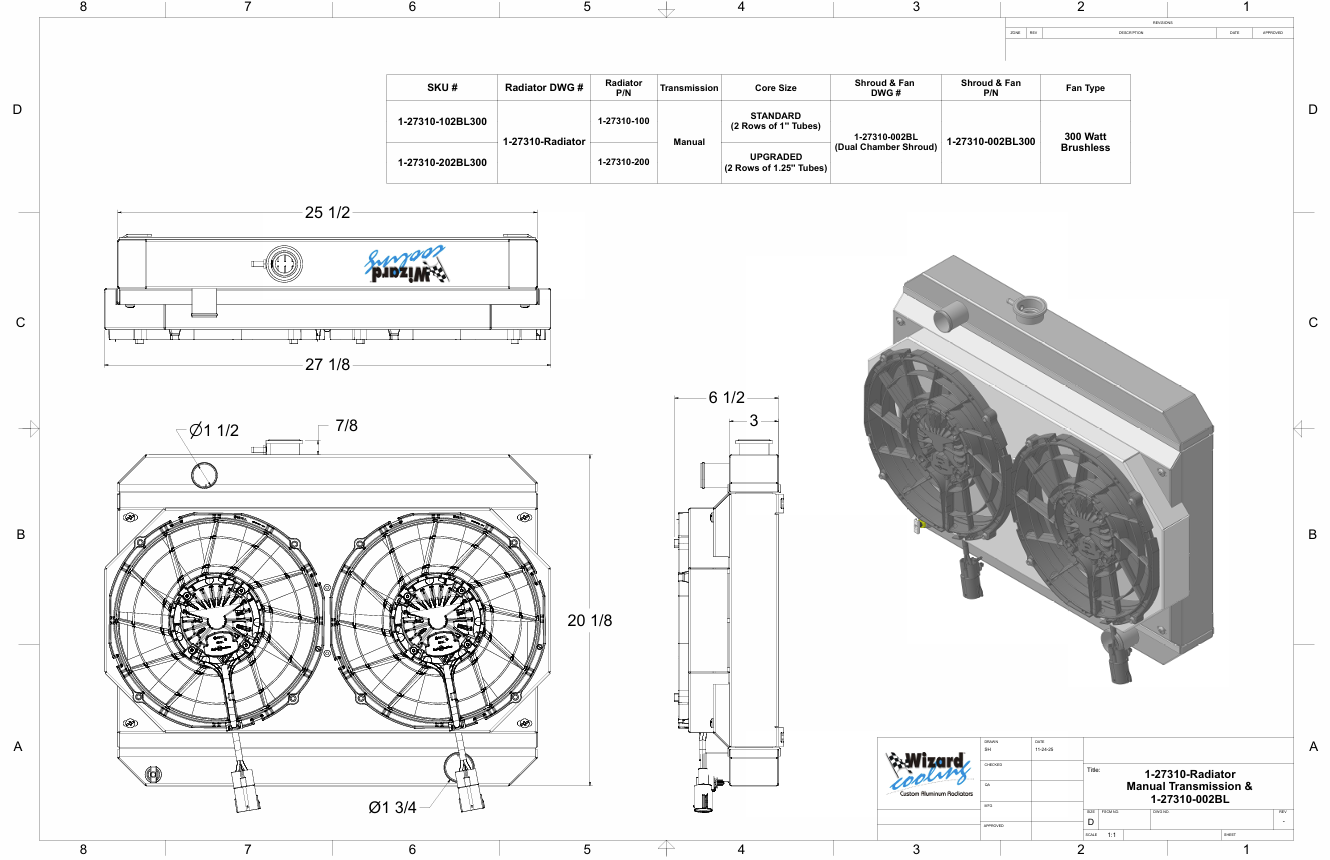Select the 27 1/8 overall width dimension
This screenshot has width=1330, height=860.
327,365
